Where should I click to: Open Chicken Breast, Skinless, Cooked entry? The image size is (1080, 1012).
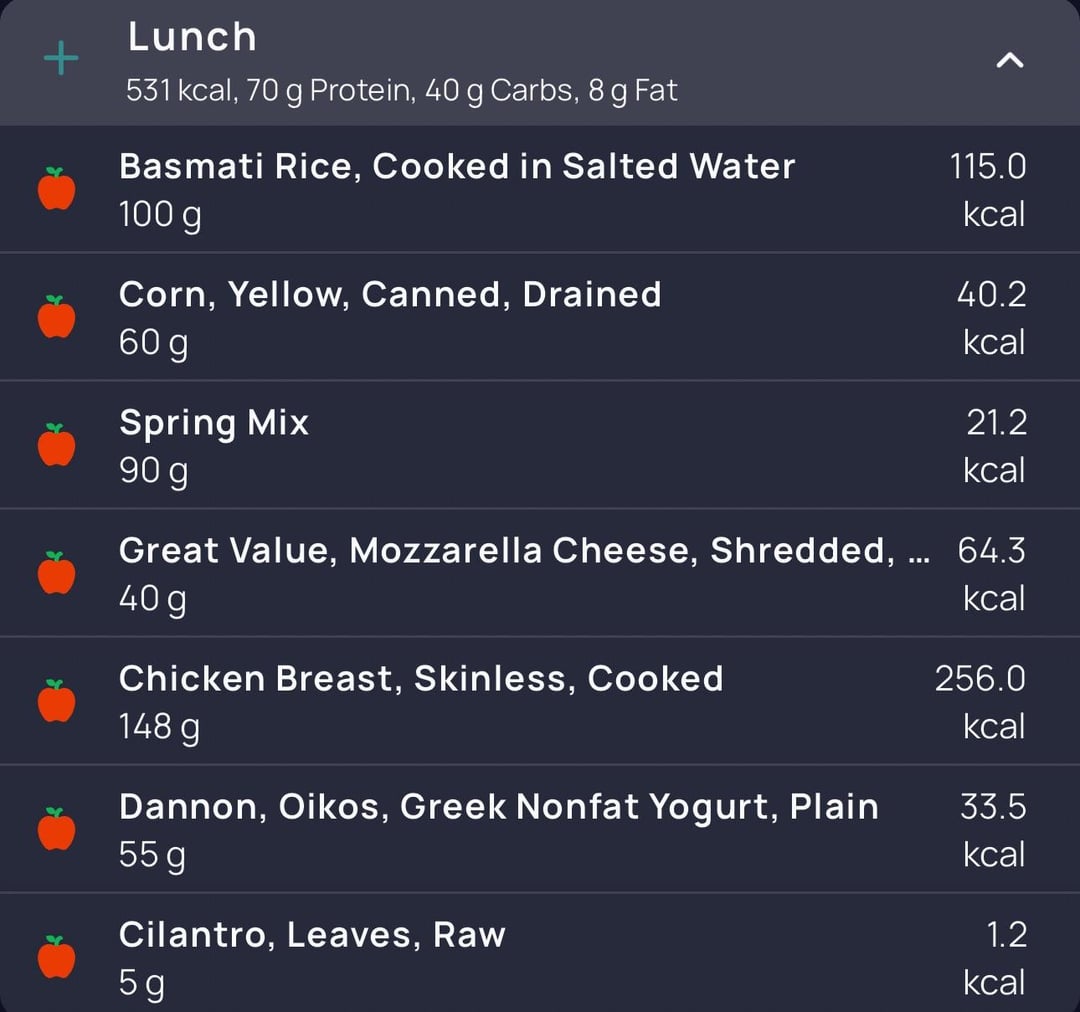pyautogui.click(x=540, y=701)
